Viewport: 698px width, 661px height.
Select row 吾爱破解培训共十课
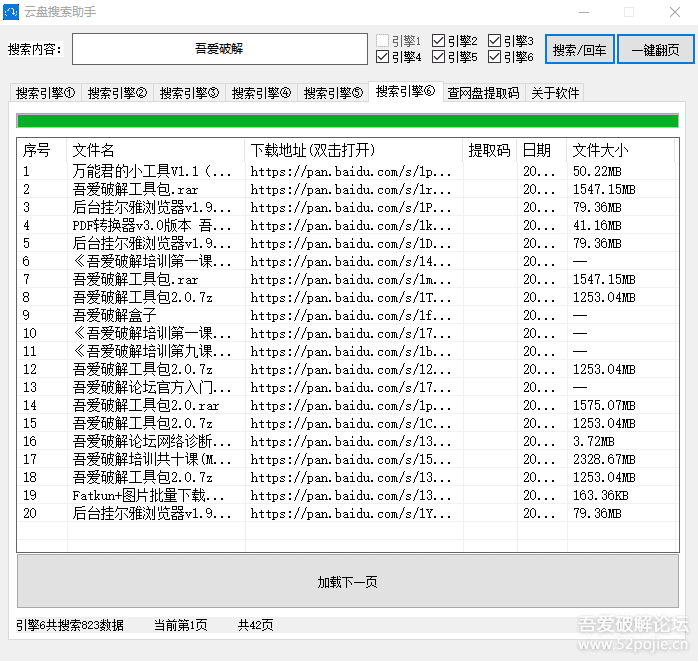[348, 459]
